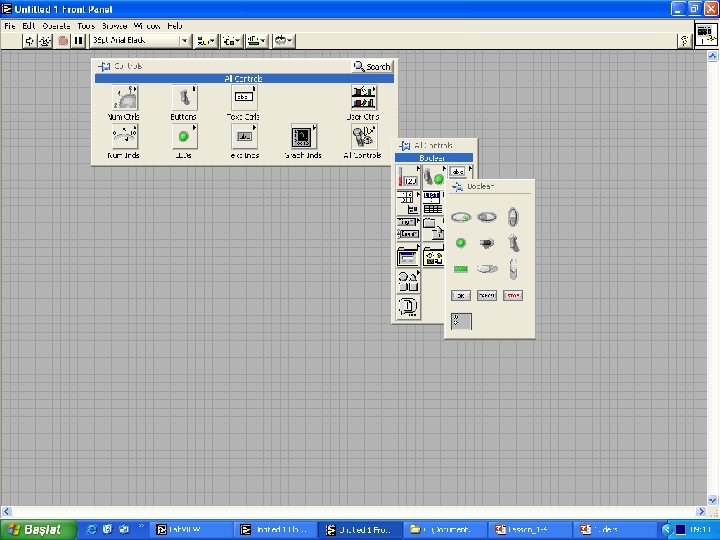Select the Ring and Enum subpalette icon

click(408, 228)
